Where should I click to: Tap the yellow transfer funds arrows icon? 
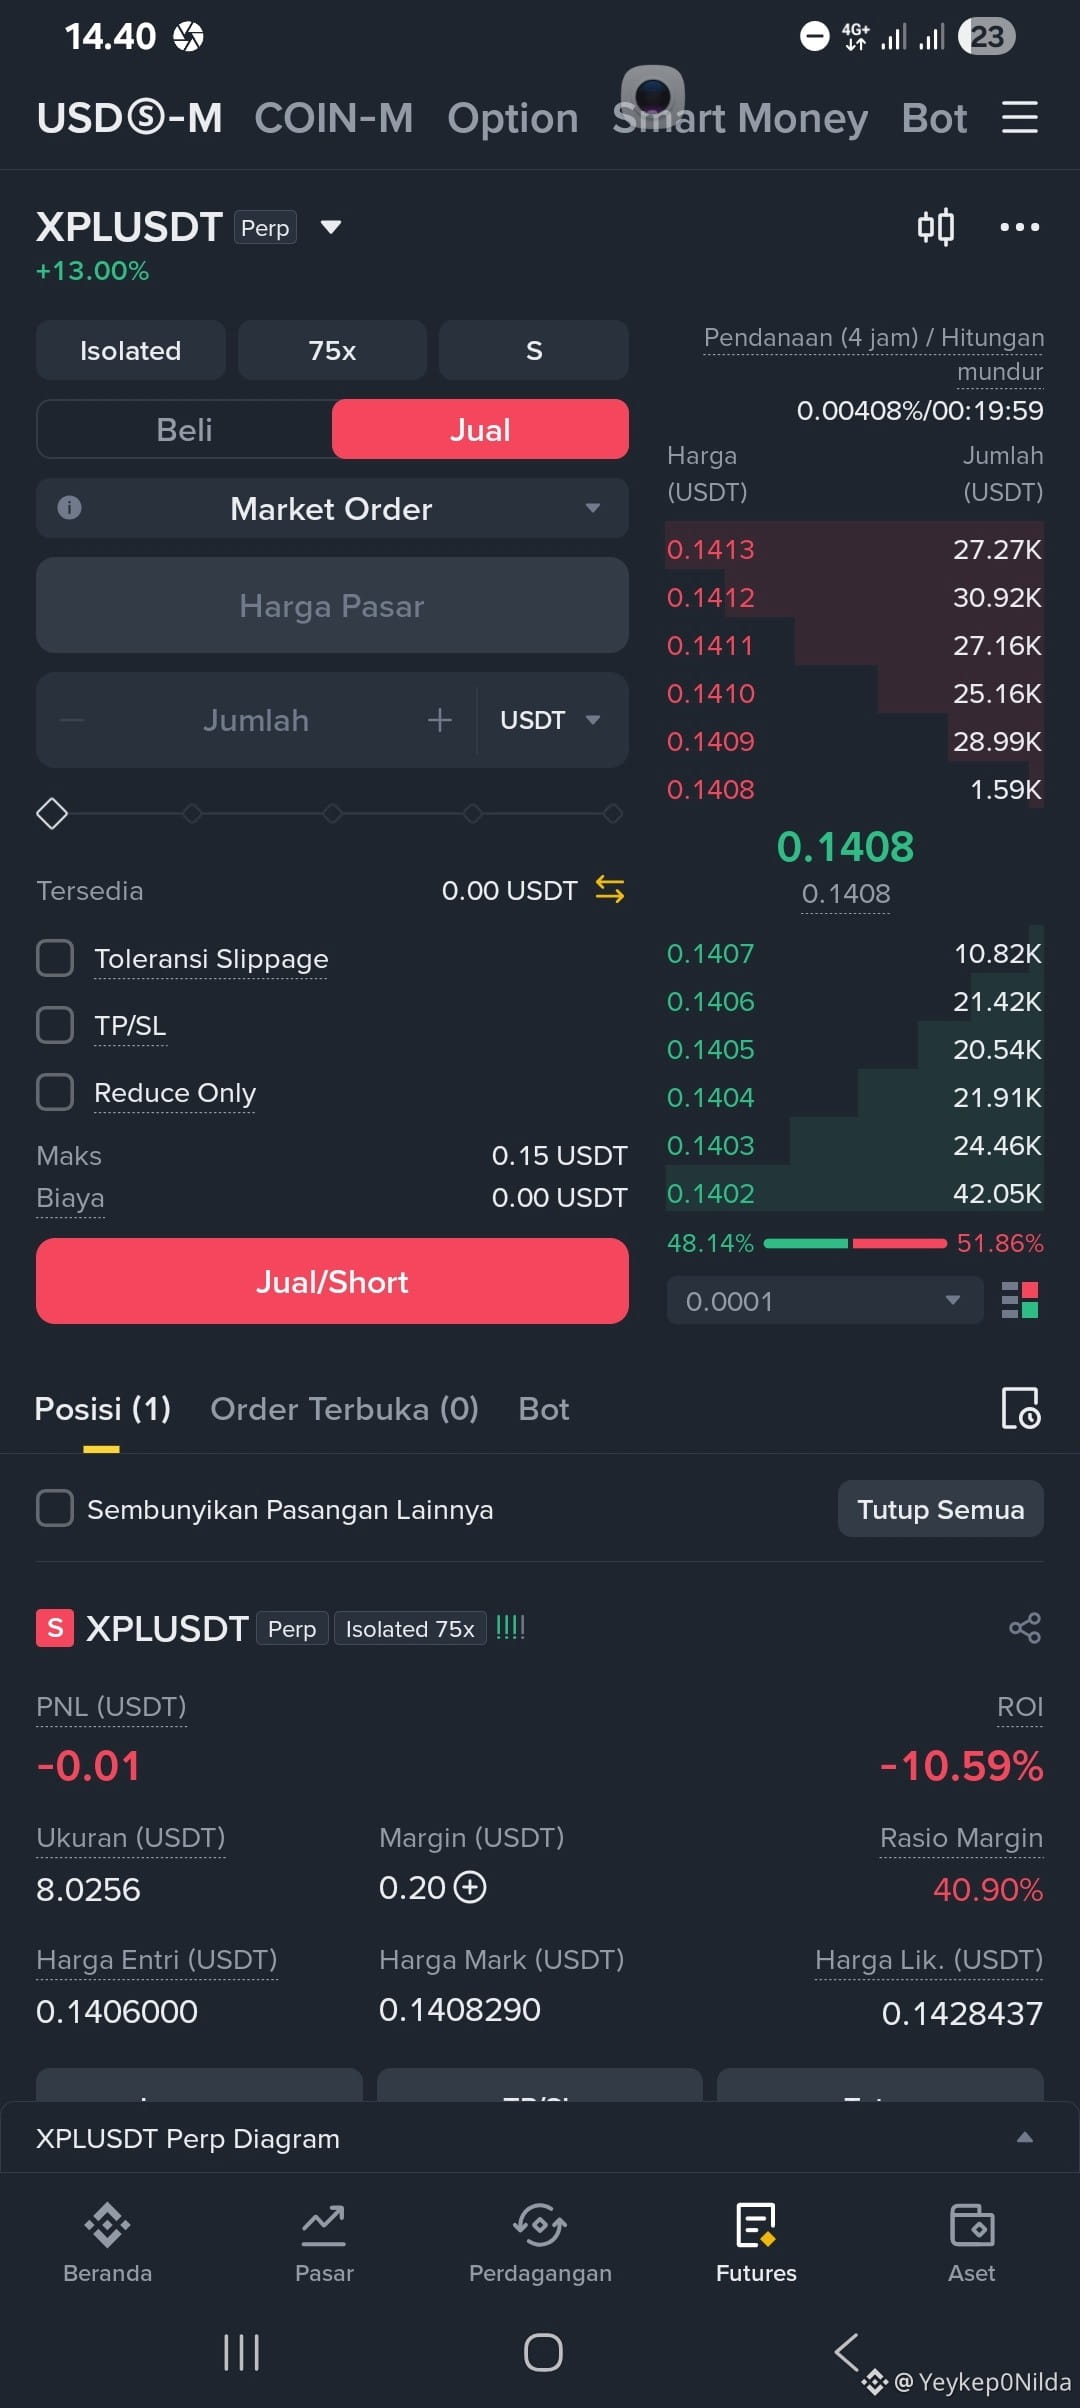[x=610, y=889]
